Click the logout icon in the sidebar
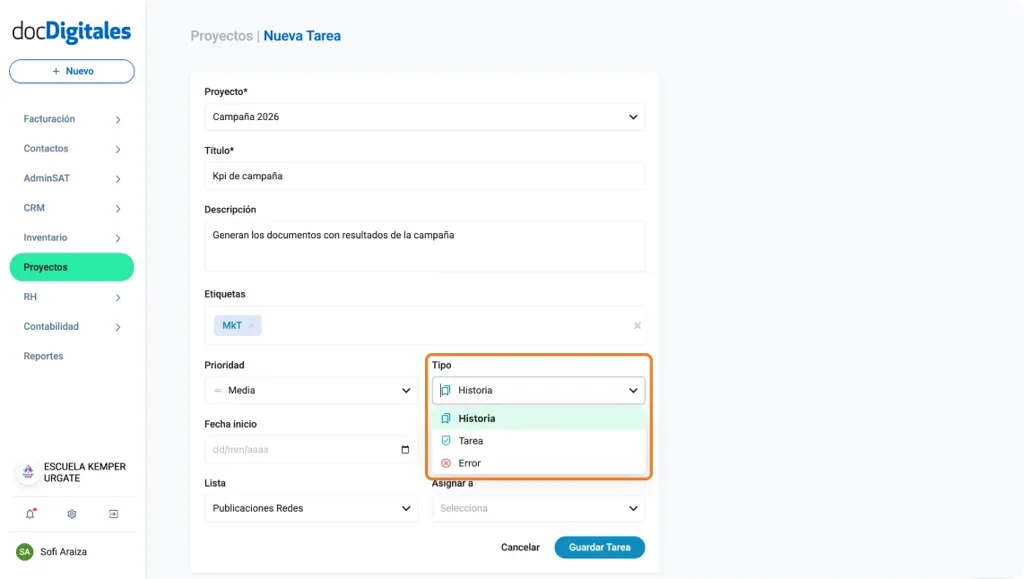This screenshot has height=579, width=1024. (x=113, y=514)
